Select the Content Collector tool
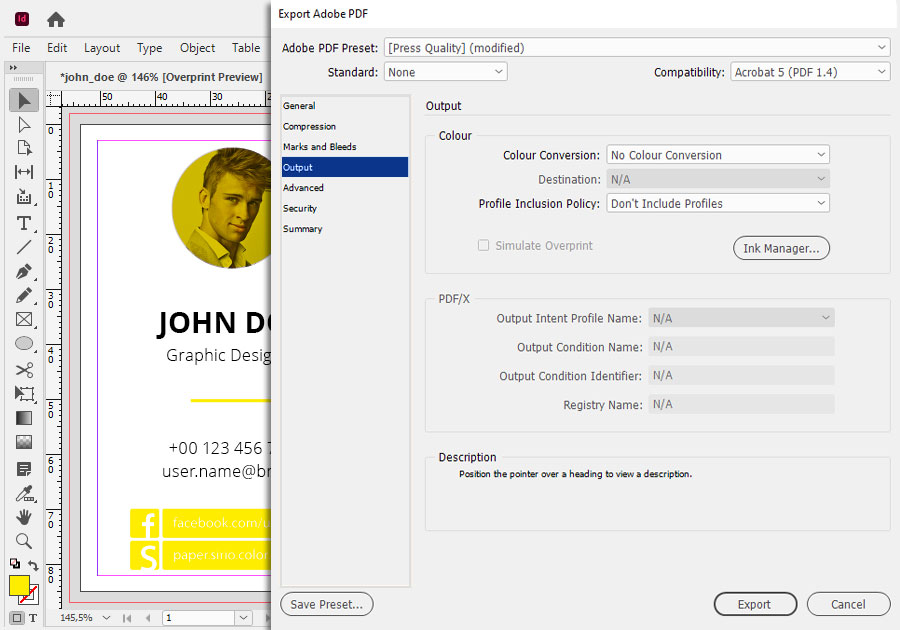 (24, 197)
